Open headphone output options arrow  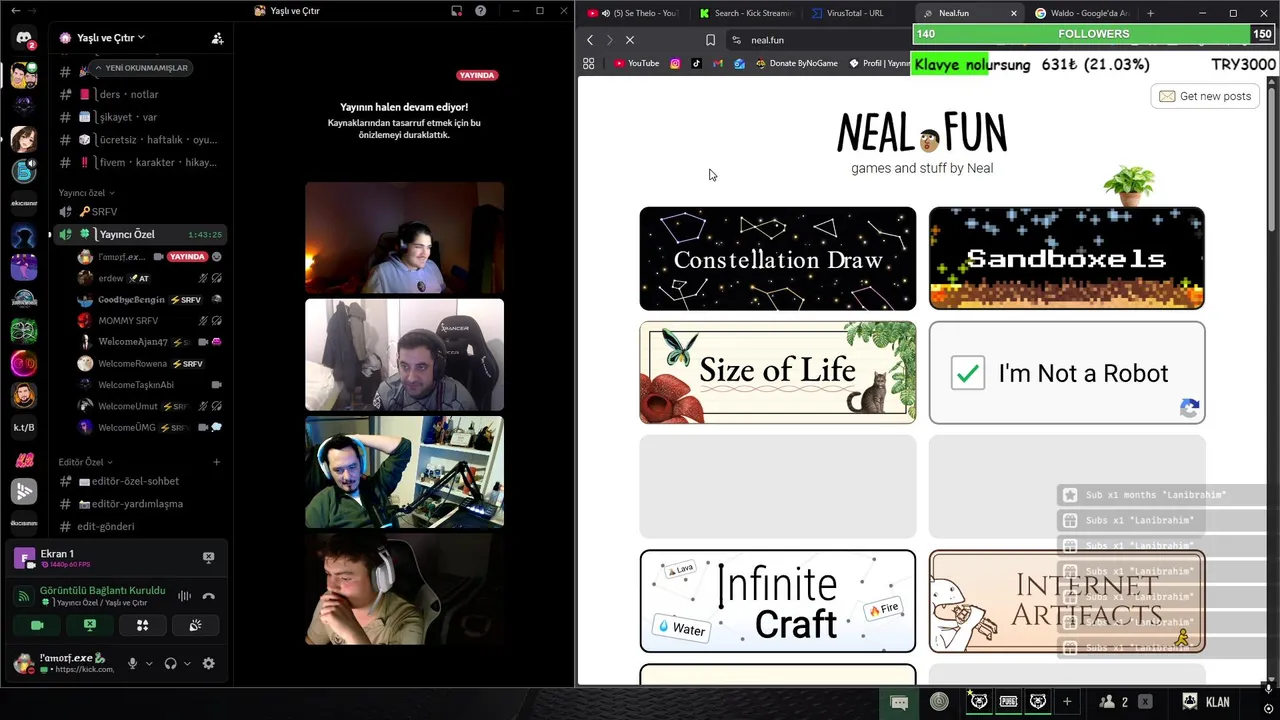(x=187, y=663)
